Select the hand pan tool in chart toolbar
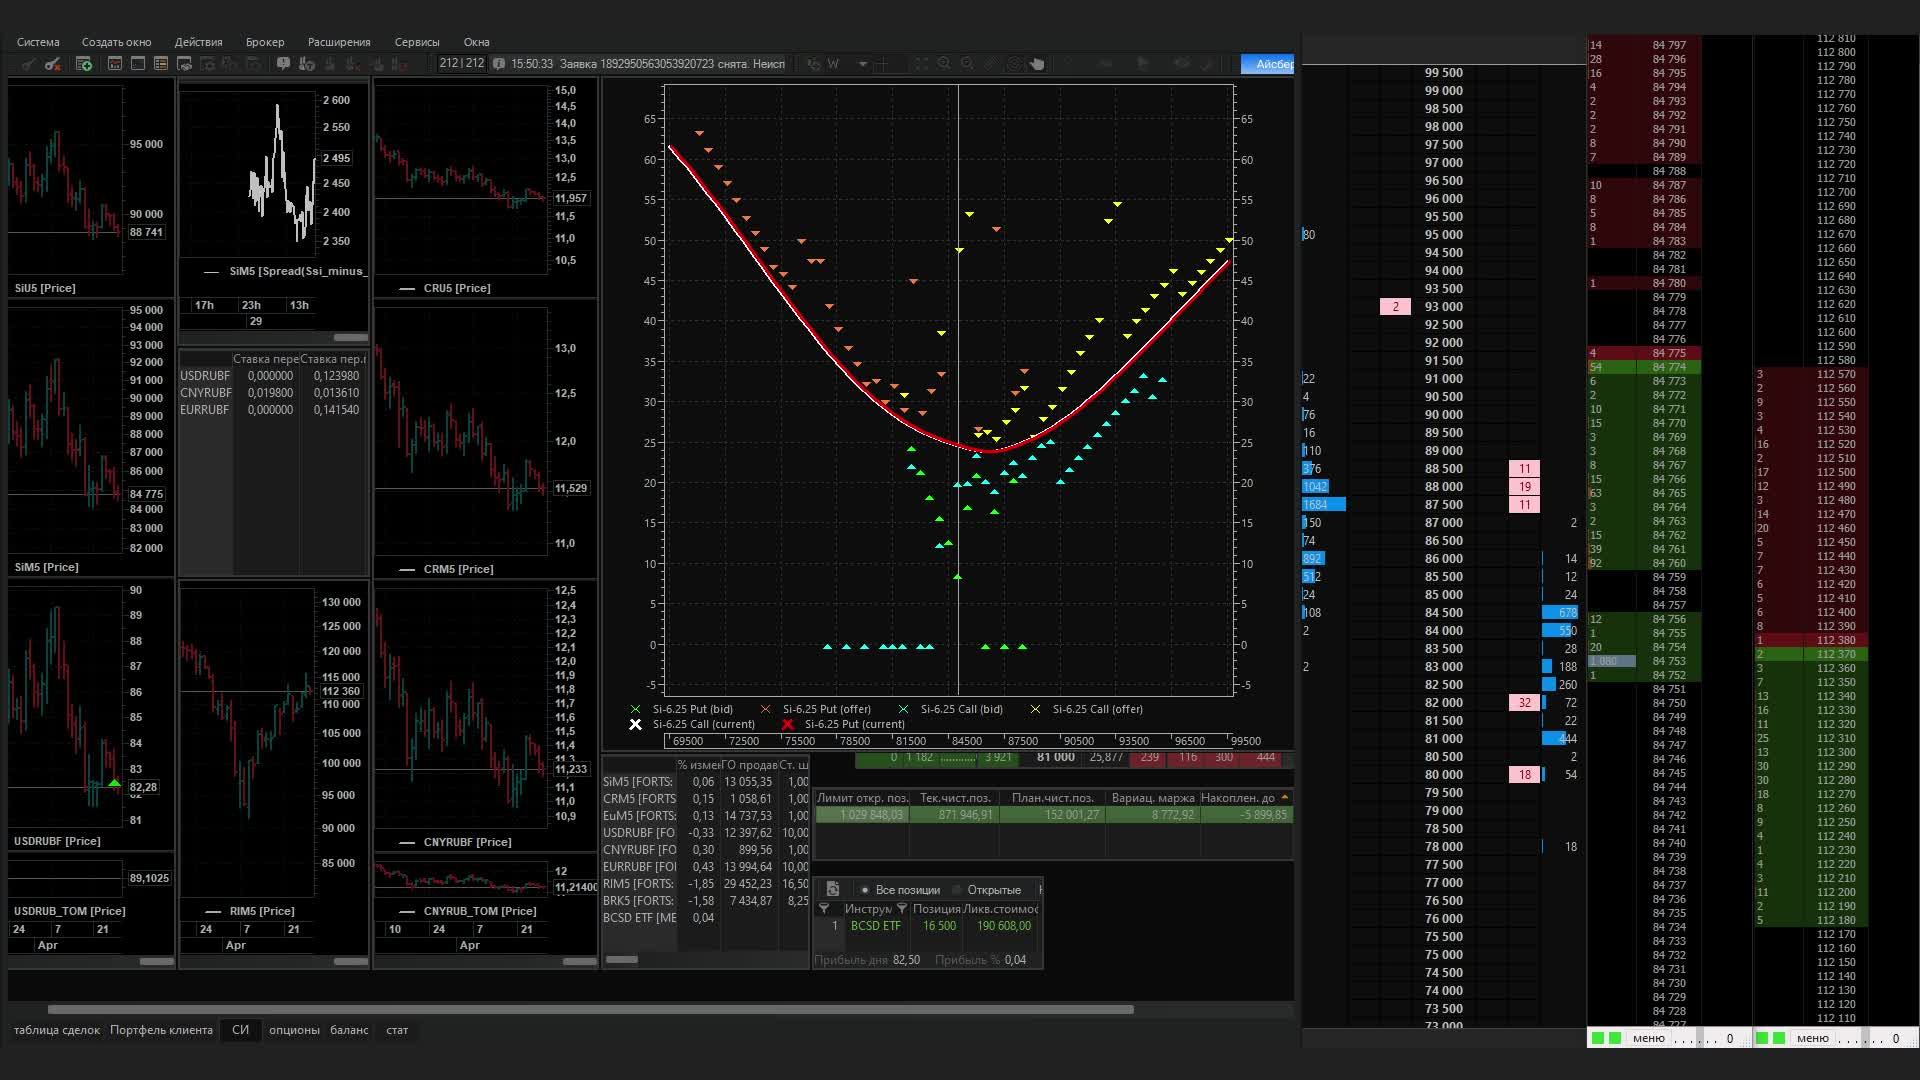This screenshot has width=1920, height=1080. (x=1037, y=64)
